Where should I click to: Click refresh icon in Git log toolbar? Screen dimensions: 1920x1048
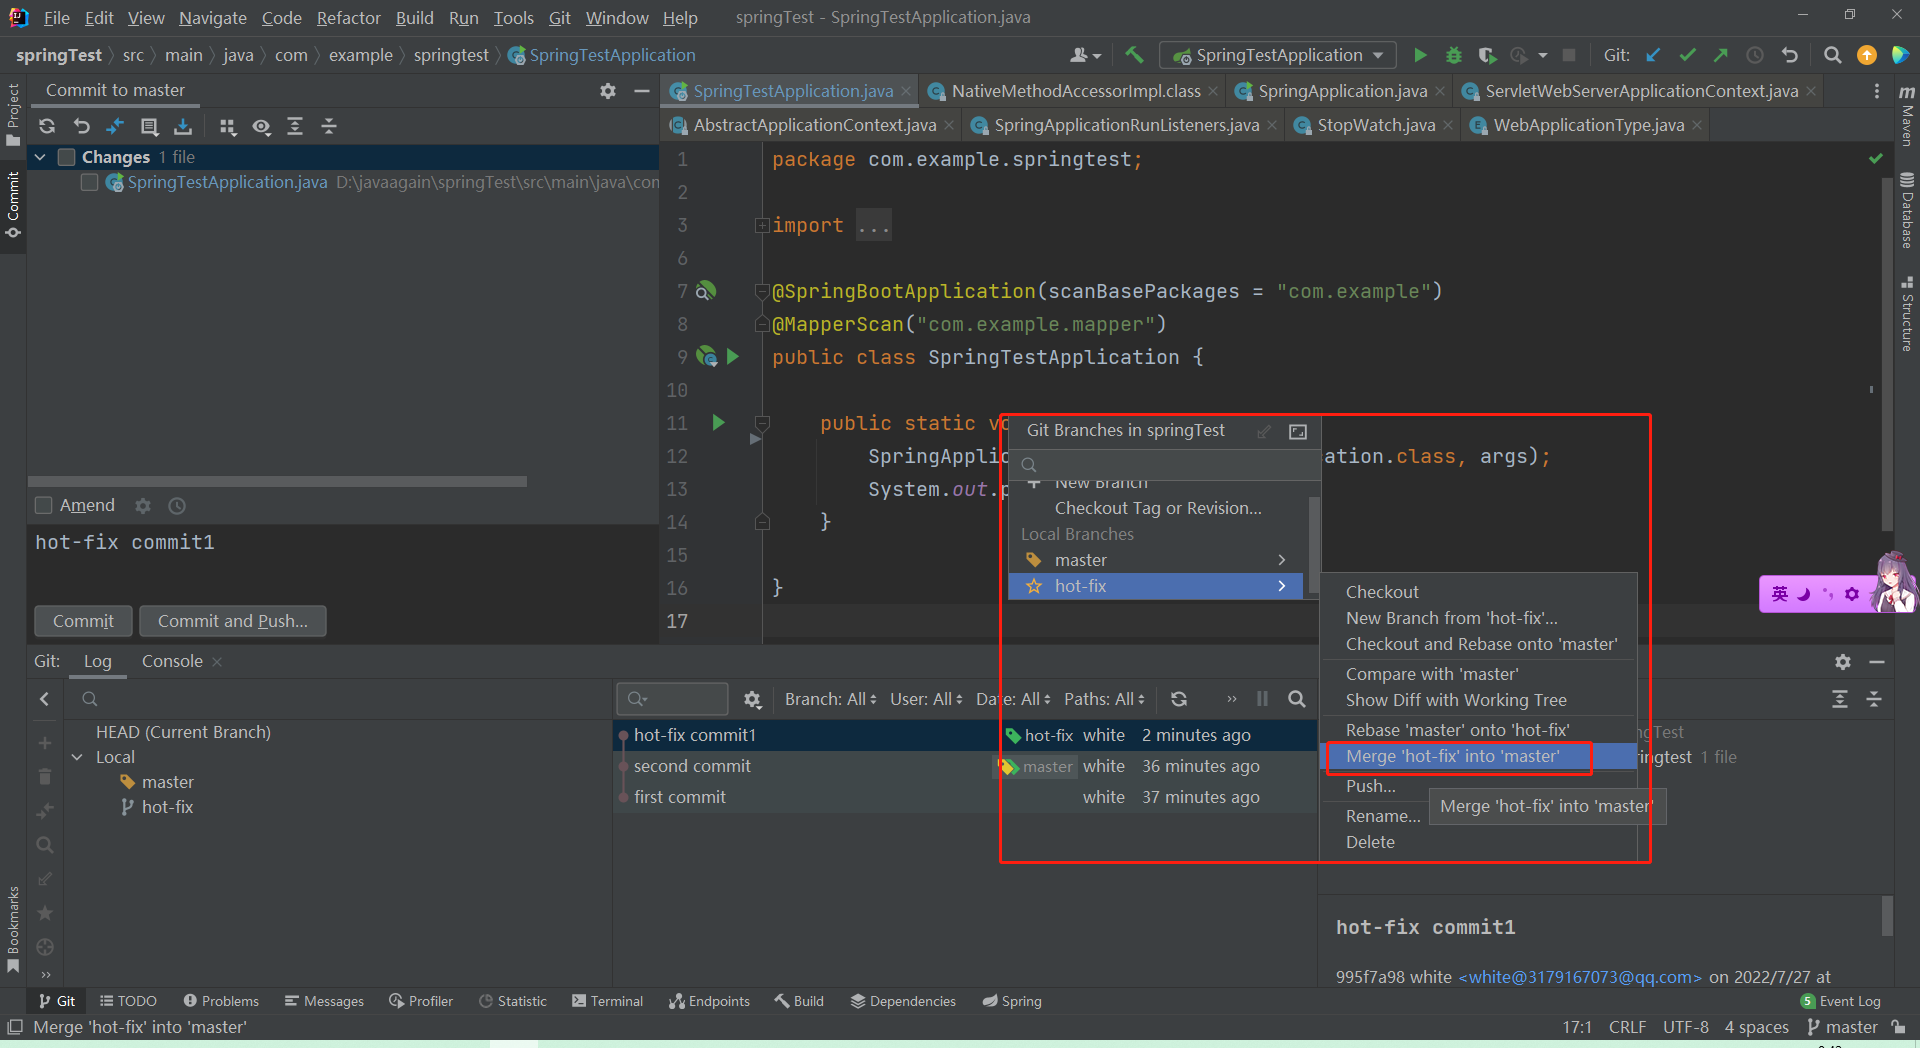tap(1179, 699)
